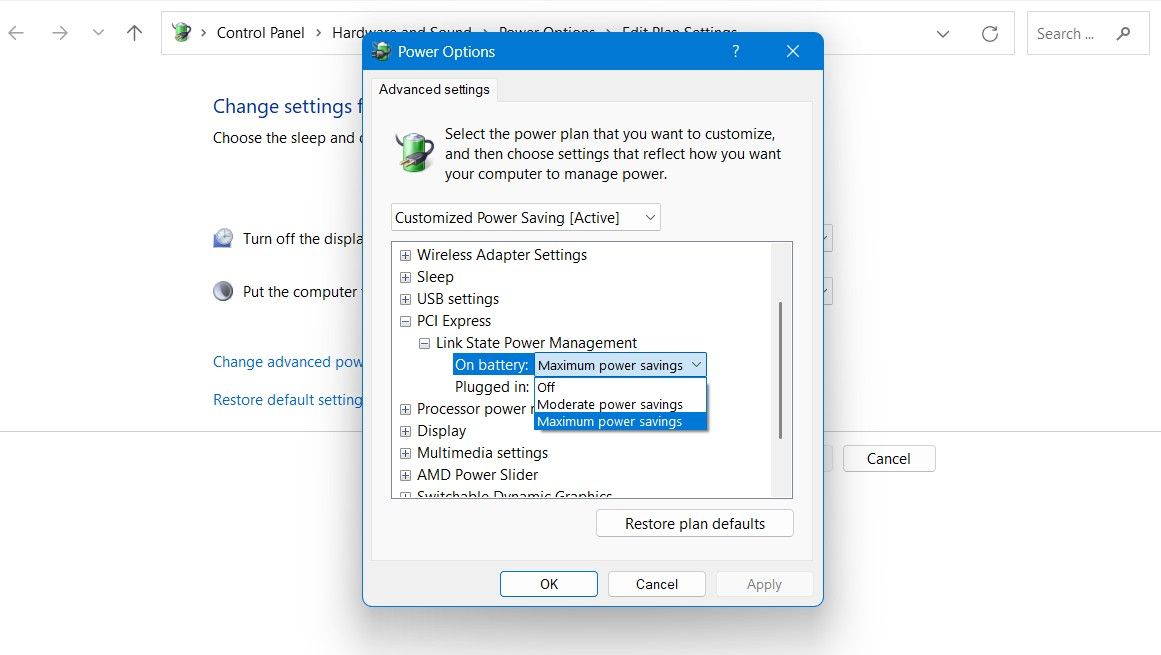The image size is (1161, 655).
Task: Select the On battery label
Action: click(492, 365)
